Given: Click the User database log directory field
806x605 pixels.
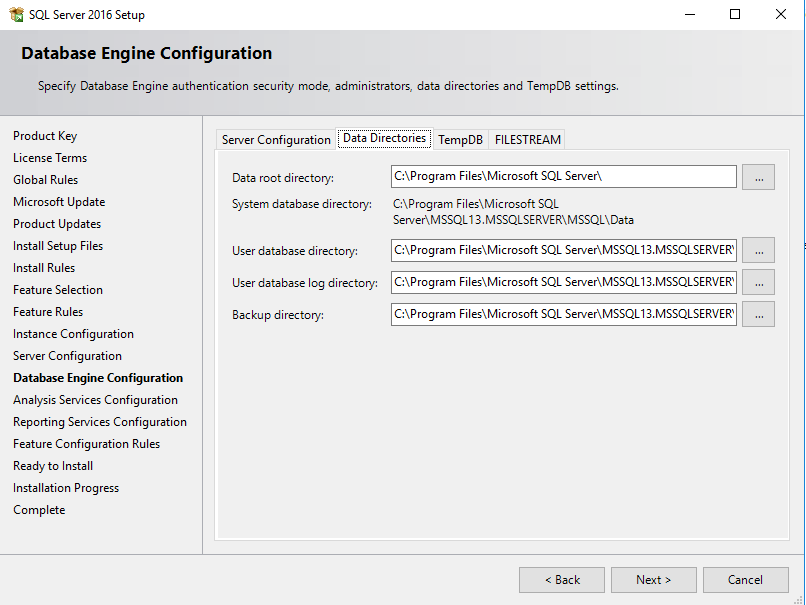Looking at the screenshot, I should (x=563, y=282).
